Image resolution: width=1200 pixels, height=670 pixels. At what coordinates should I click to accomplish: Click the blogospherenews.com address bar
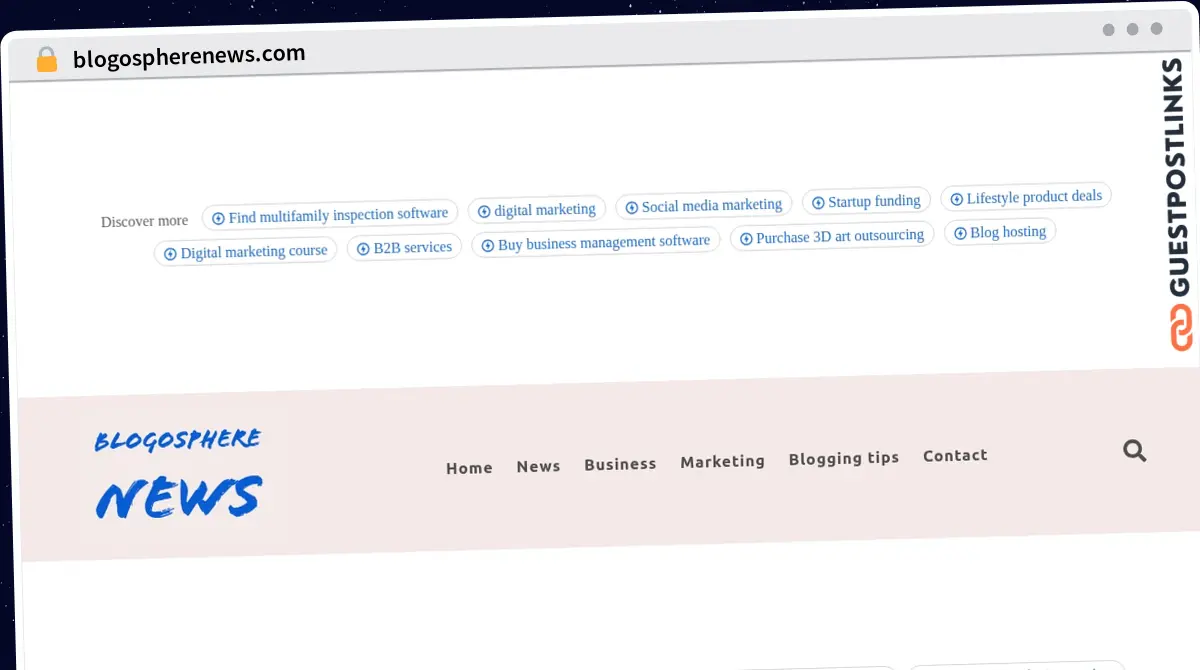[x=187, y=53]
